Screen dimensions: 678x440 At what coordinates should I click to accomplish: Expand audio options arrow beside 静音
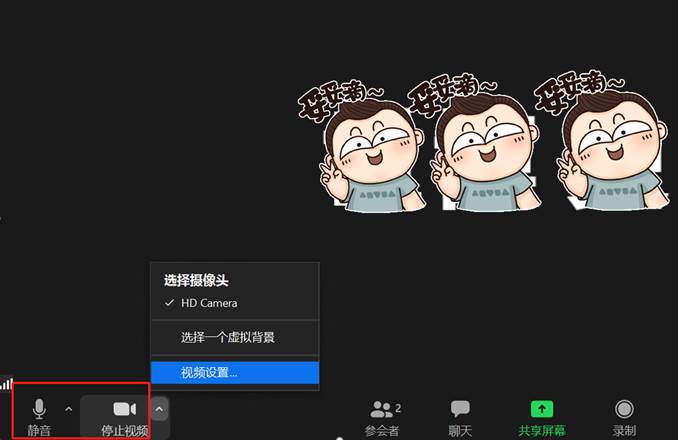click(x=68, y=409)
